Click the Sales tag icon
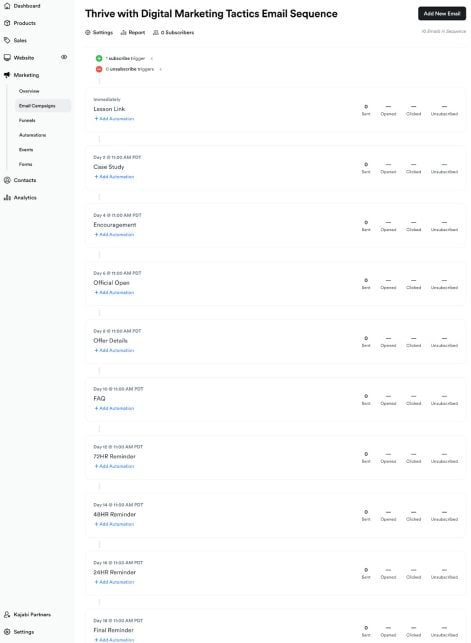This screenshot has width=471, height=643. pos(7,40)
